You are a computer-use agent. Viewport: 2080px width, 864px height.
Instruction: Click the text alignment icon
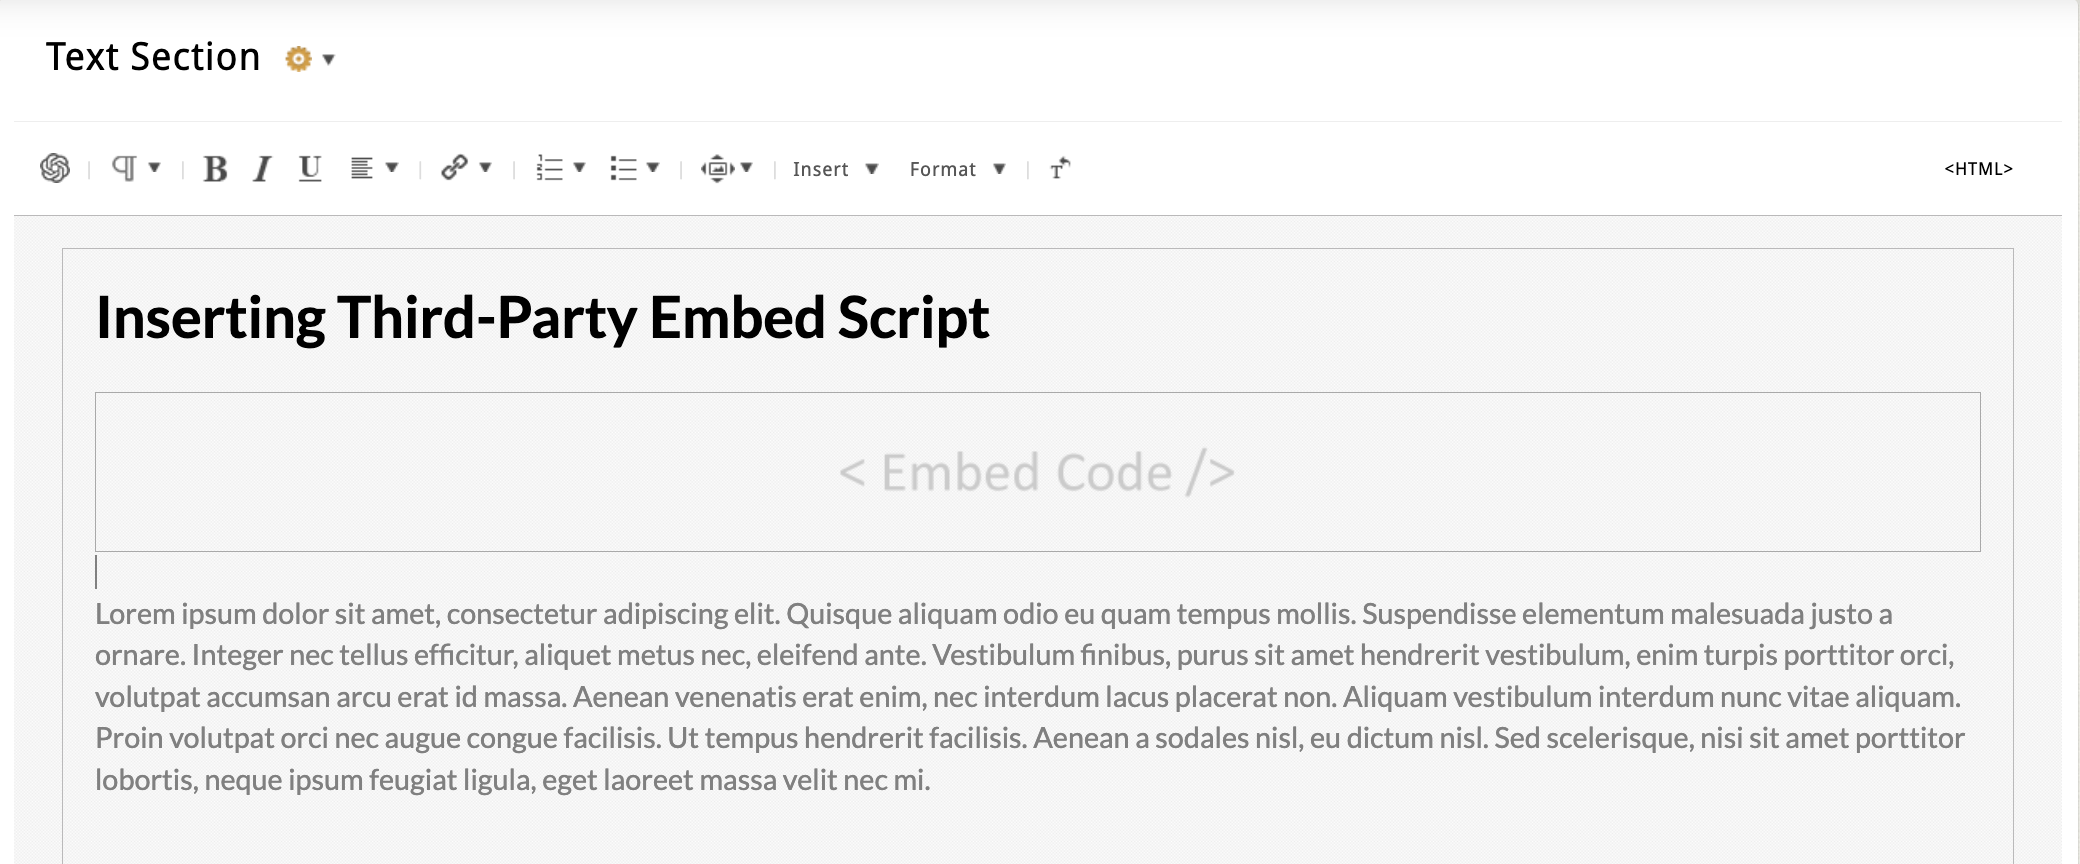(x=362, y=168)
